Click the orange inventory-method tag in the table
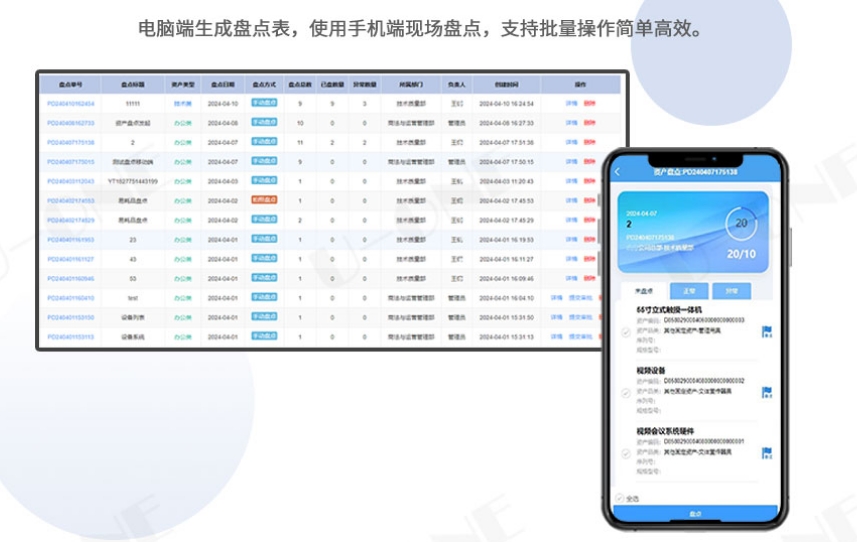This screenshot has width=857, height=542. coord(264,200)
